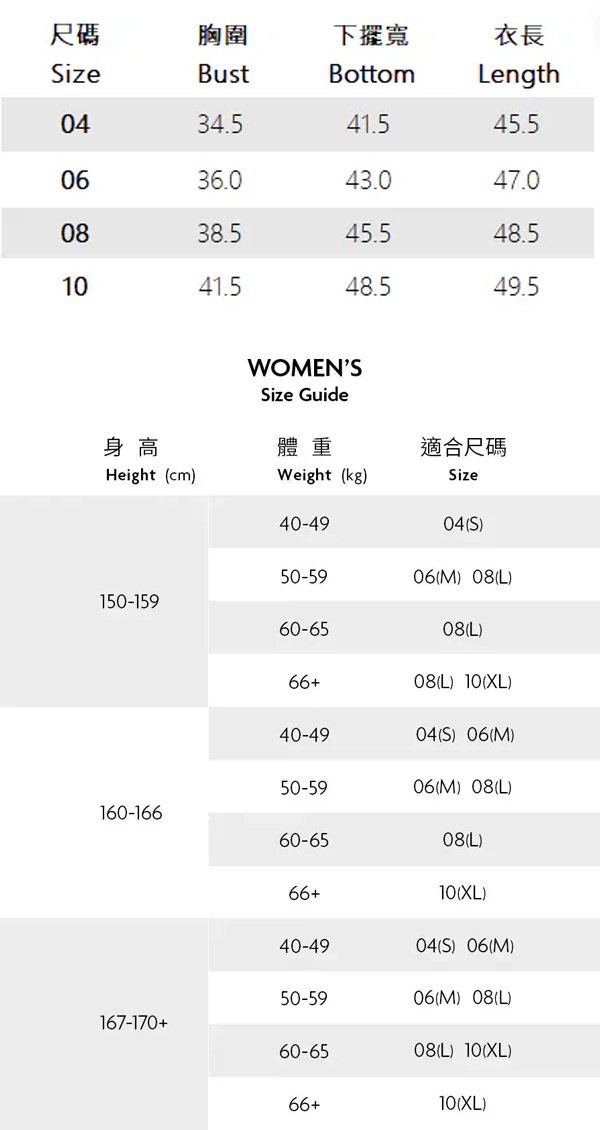Click the 167-170+ height range cell
Image resolution: width=600 pixels, height=1130 pixels.
tap(134, 1024)
